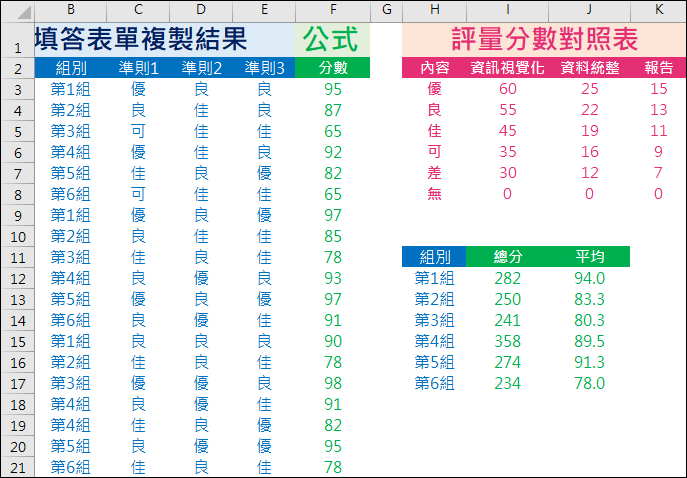Click total score 282
687x478 pixels.
(x=507, y=278)
